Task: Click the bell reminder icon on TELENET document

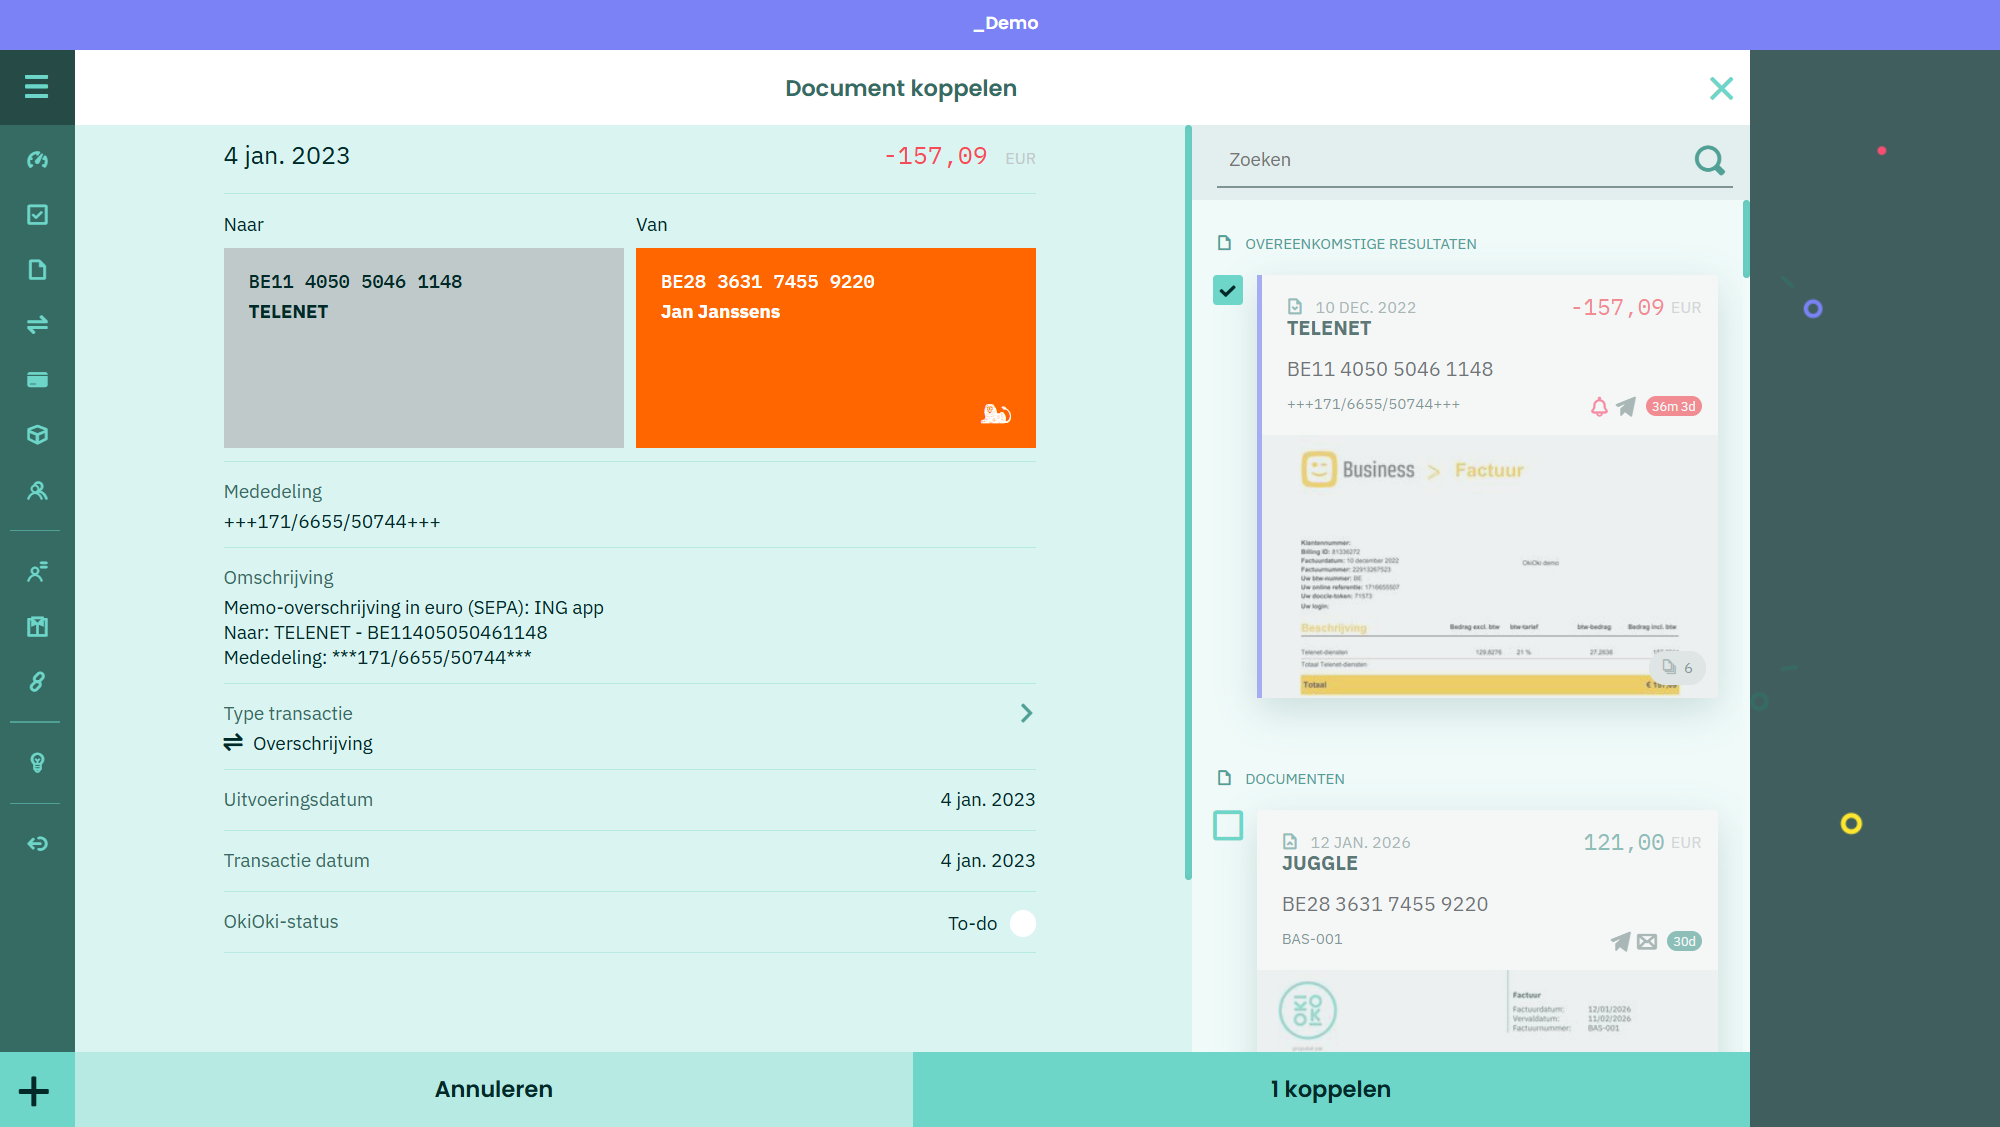Action: [x=1599, y=407]
